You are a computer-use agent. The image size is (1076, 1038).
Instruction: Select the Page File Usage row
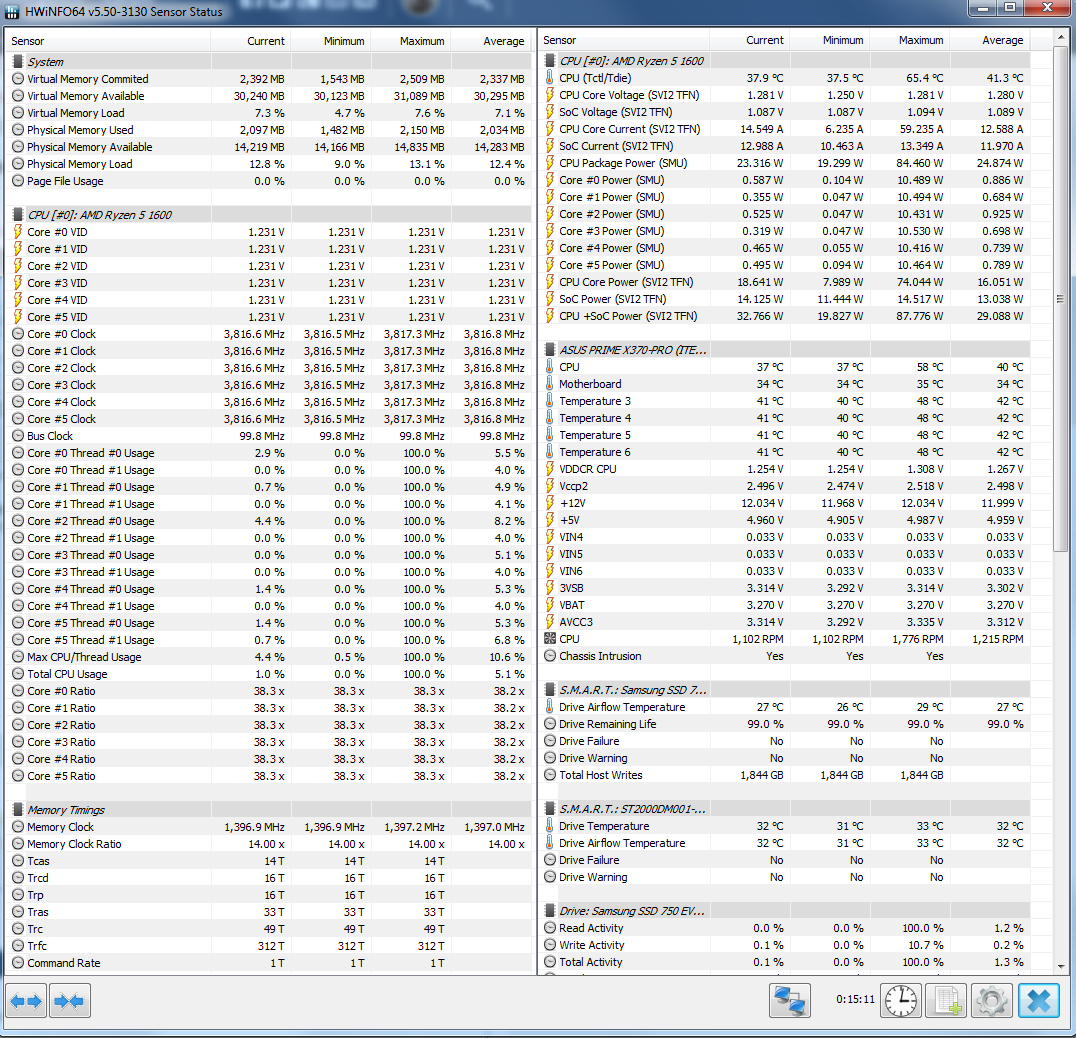269,181
